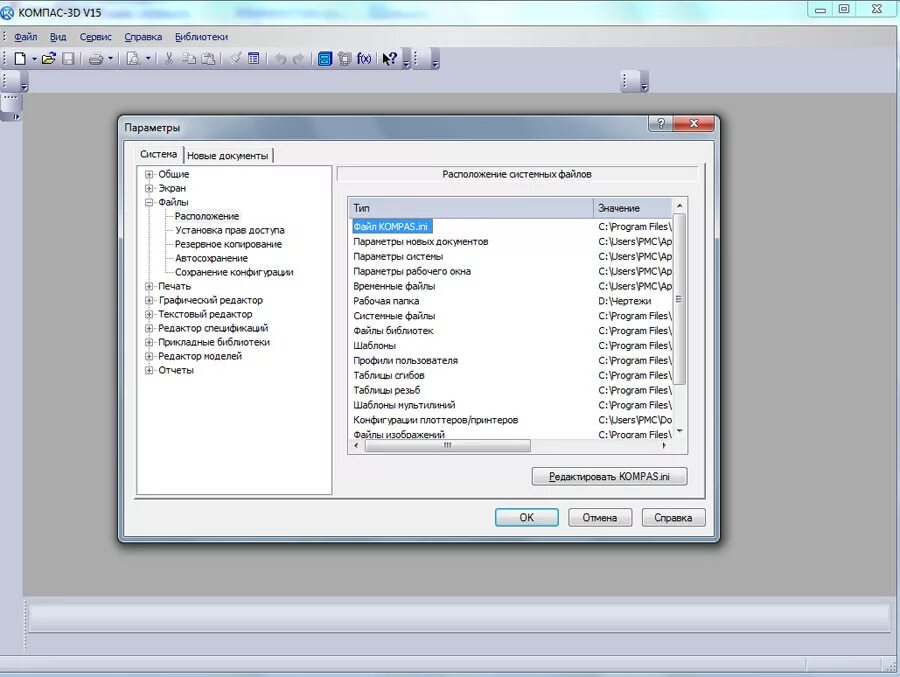
Task: Open the Справка menu
Action: [143, 37]
